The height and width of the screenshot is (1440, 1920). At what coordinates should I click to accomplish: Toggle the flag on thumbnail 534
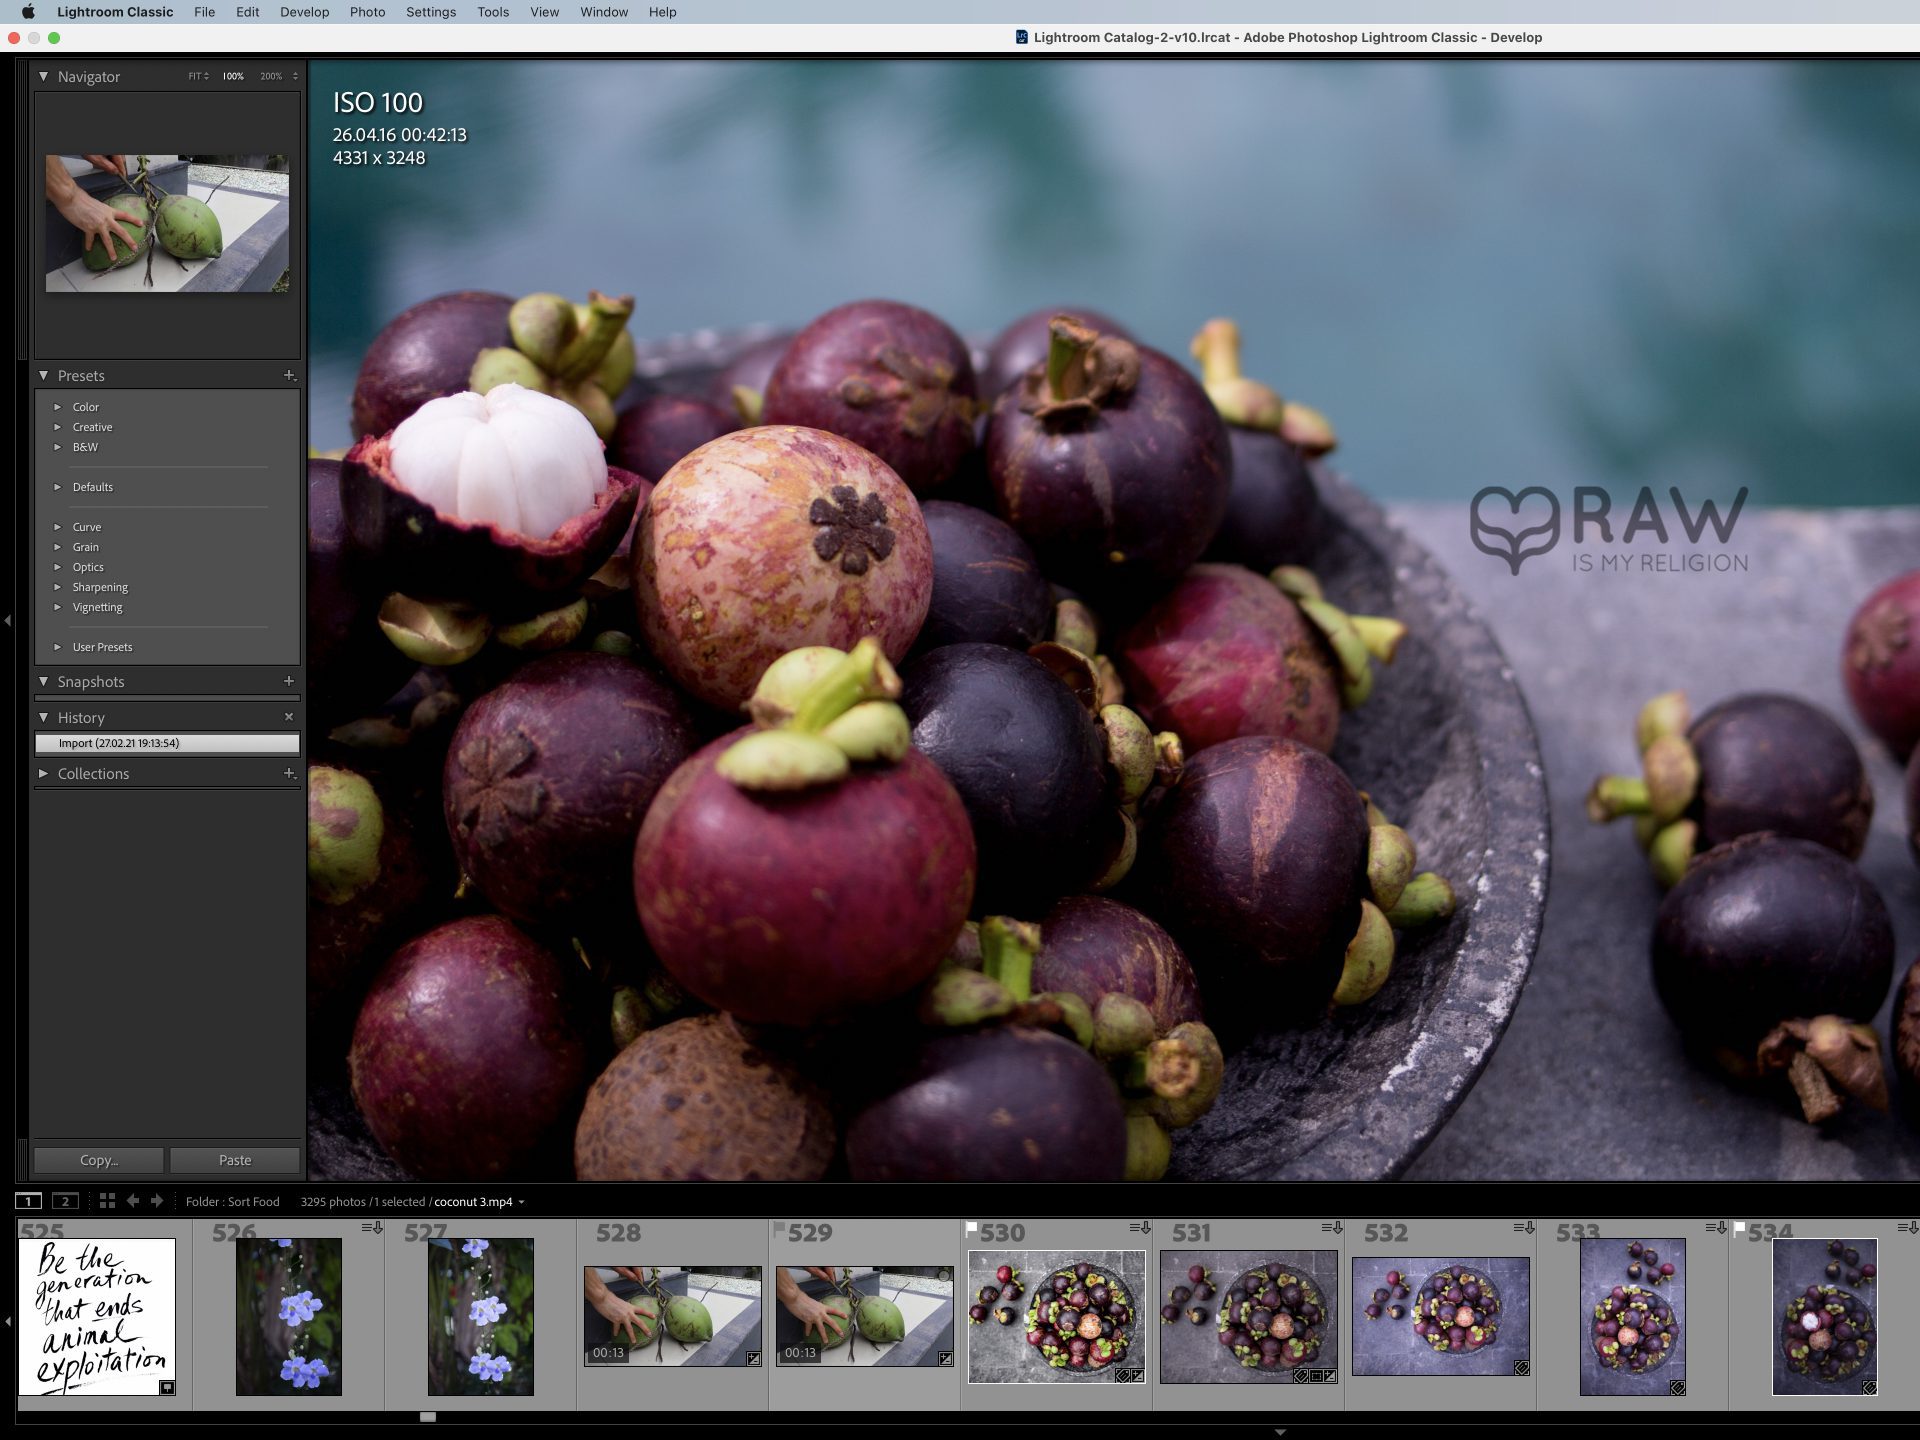[x=1740, y=1229]
